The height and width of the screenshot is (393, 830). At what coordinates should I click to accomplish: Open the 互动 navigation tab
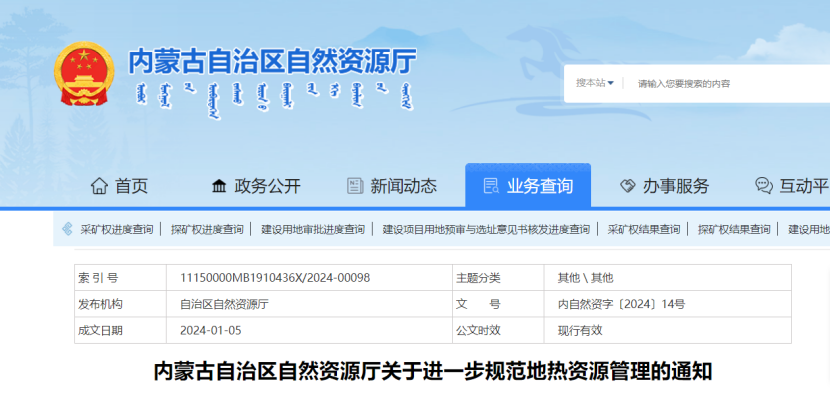click(x=792, y=186)
